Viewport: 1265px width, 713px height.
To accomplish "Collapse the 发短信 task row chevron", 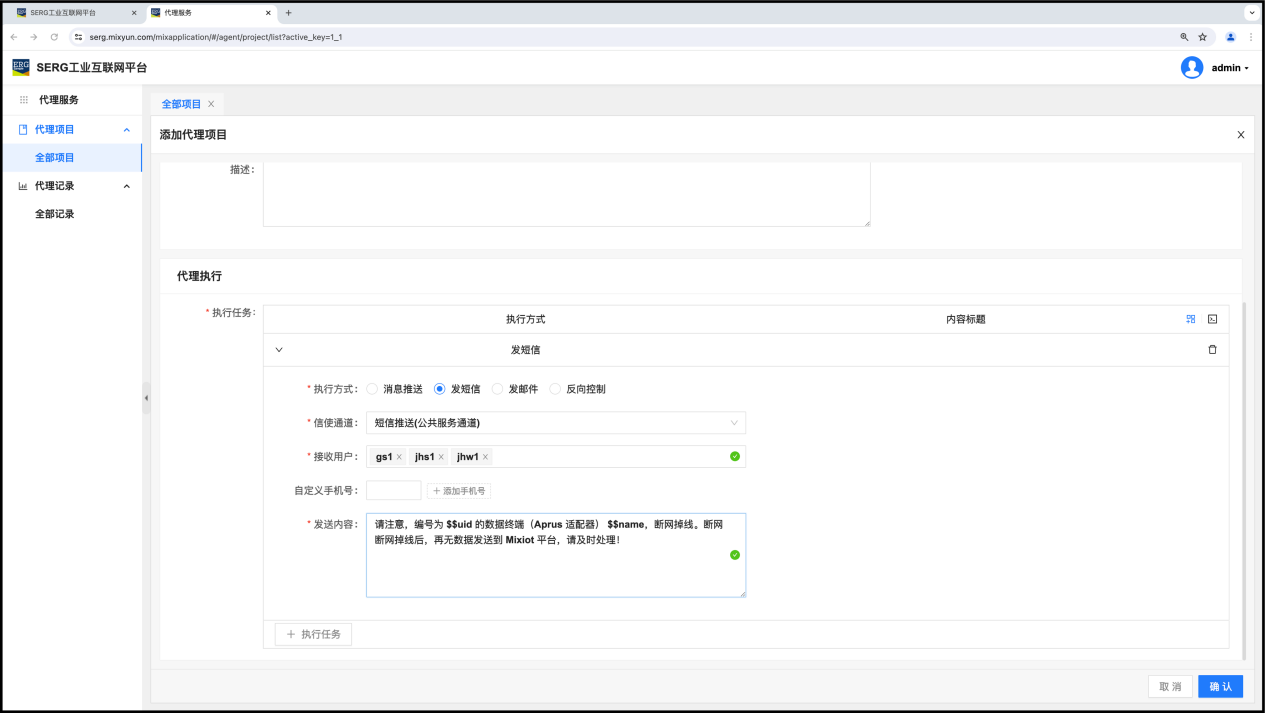I will coord(279,350).
